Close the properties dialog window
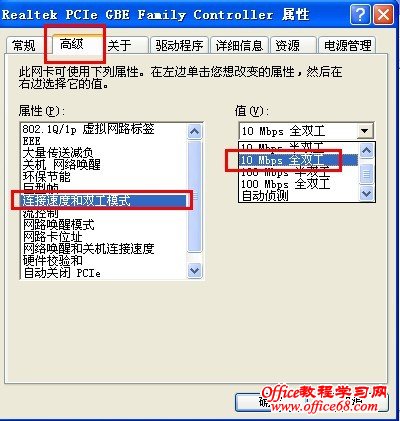 (x=384, y=14)
